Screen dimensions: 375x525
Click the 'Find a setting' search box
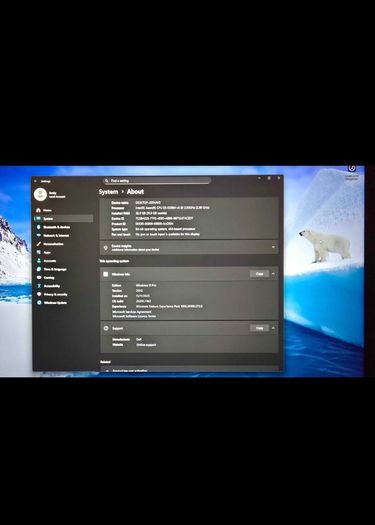(x=157, y=181)
